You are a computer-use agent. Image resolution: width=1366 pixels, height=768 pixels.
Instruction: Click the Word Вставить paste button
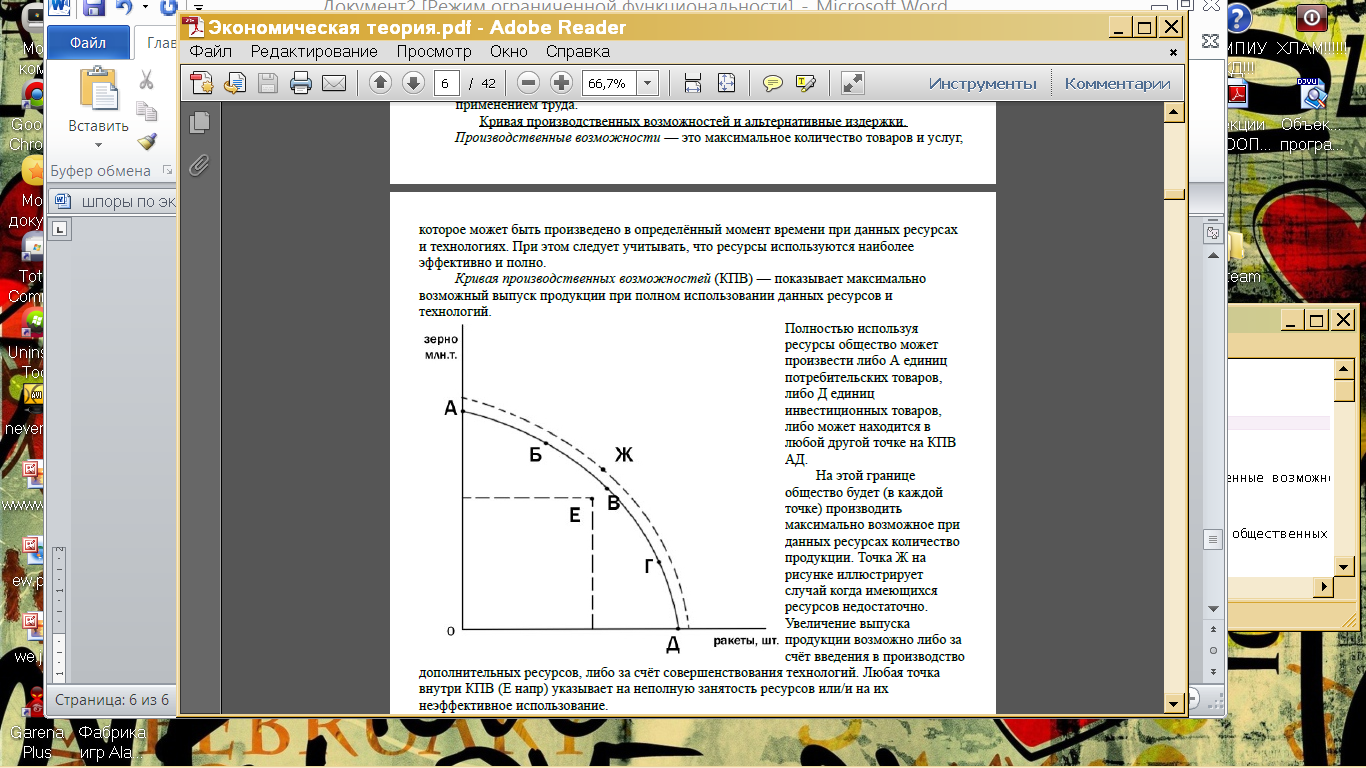point(98,100)
